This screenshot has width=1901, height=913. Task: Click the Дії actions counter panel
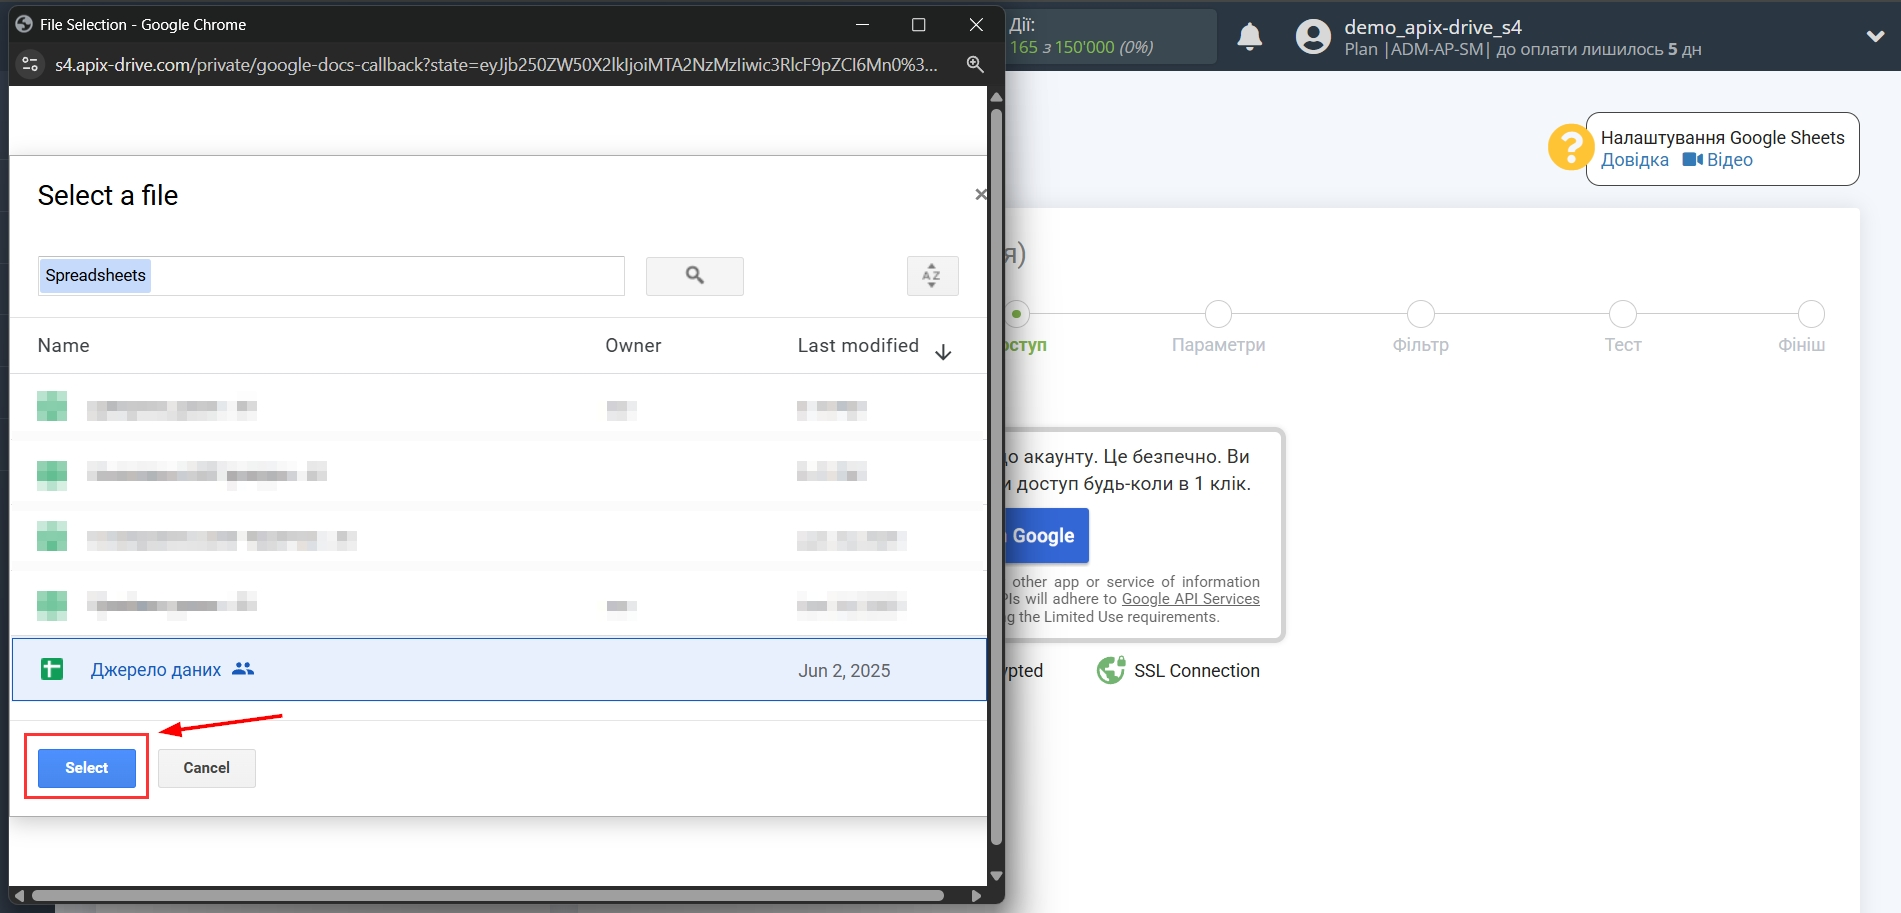[1111, 36]
